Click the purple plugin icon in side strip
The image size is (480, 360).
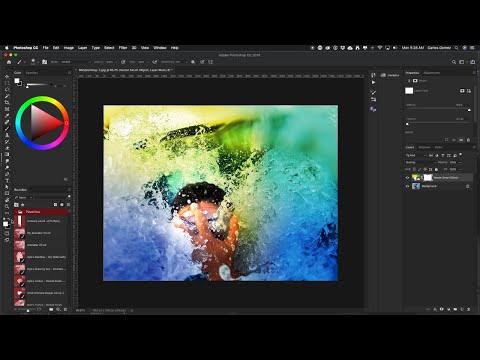[x=373, y=109]
